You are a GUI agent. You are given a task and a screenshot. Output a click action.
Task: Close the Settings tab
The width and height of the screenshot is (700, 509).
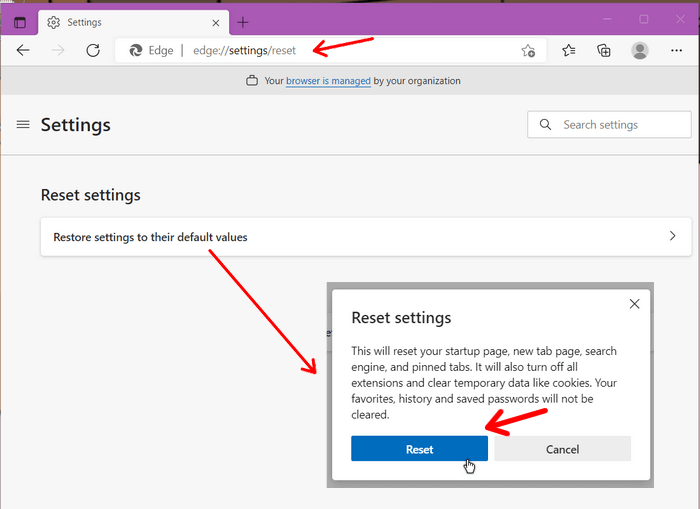tap(216, 23)
